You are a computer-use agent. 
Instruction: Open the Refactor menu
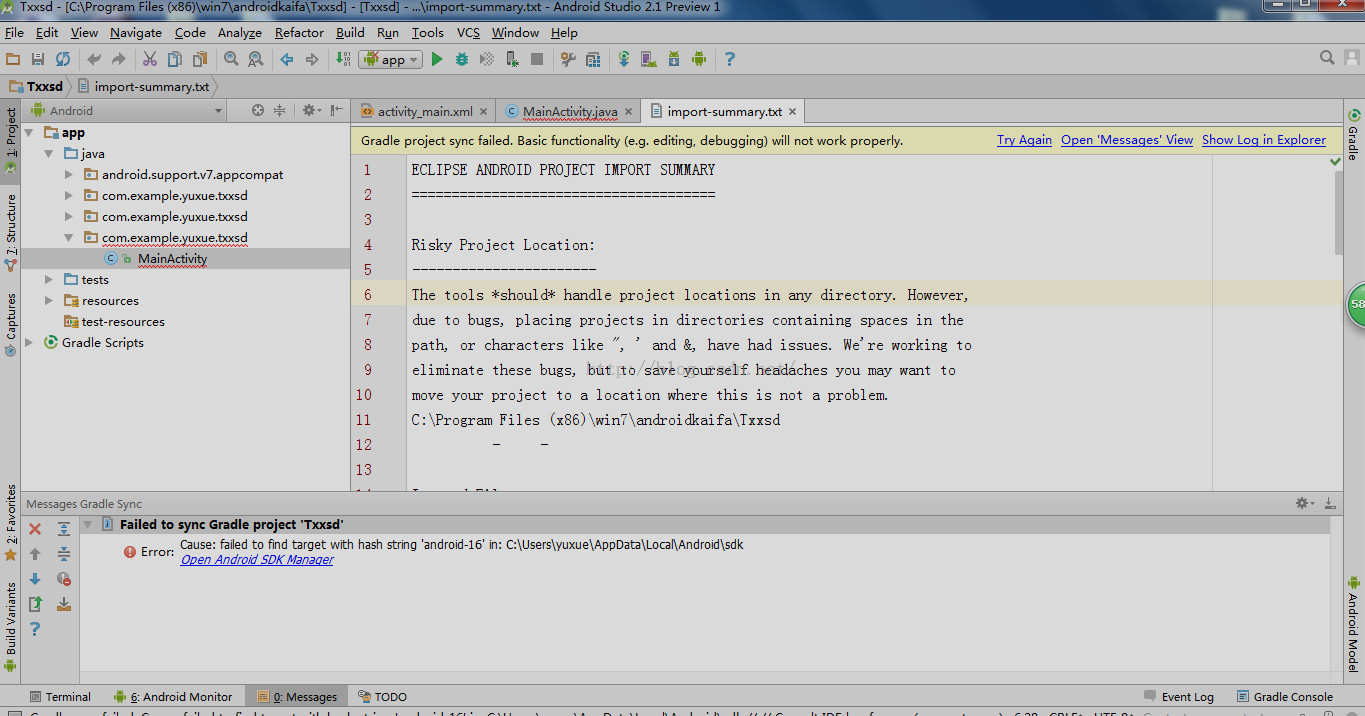click(x=299, y=33)
